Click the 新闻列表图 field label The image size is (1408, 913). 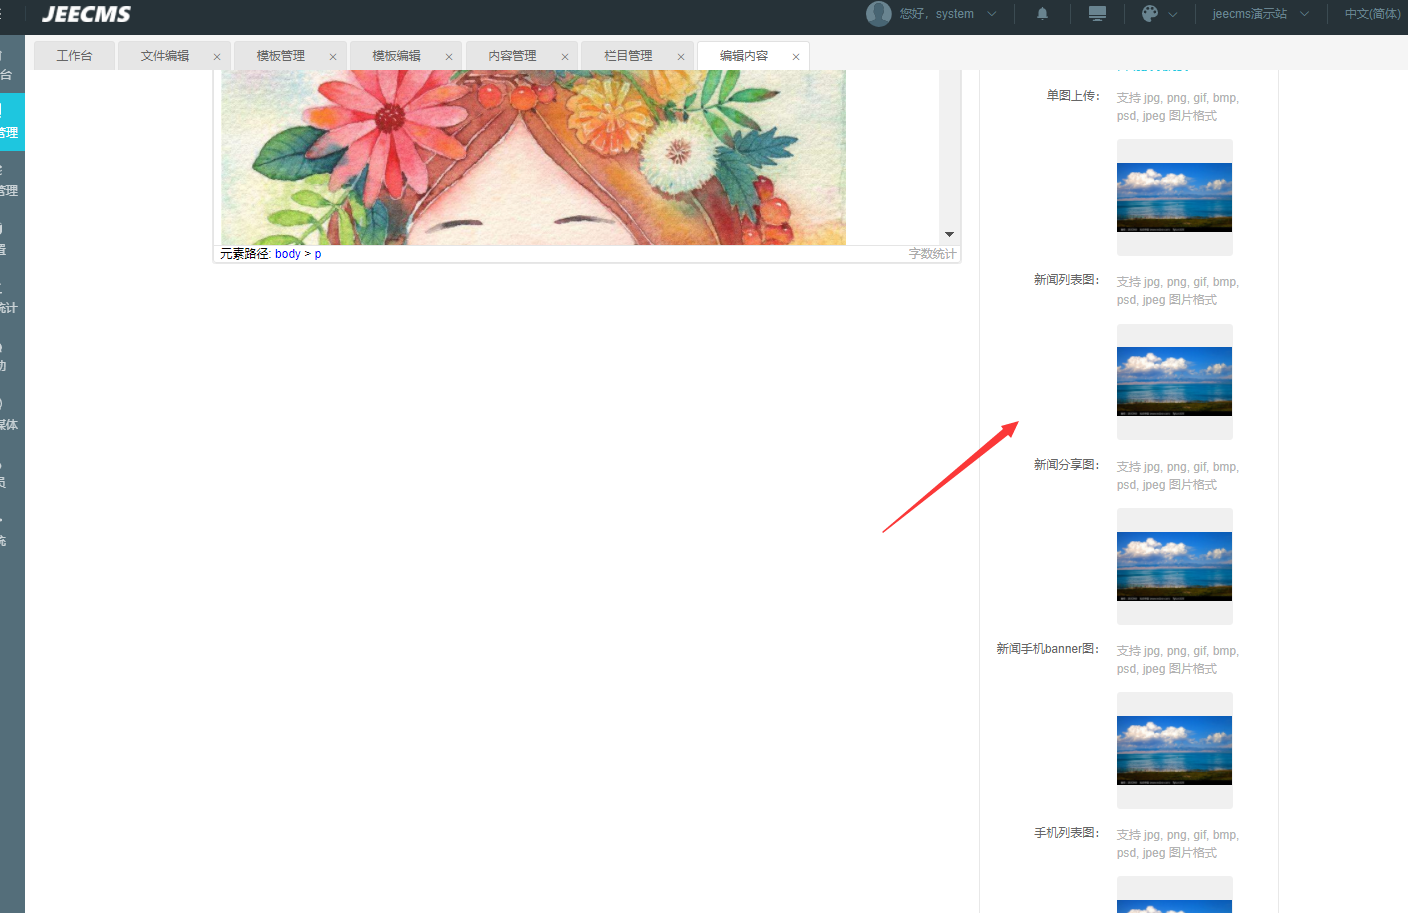click(1067, 280)
